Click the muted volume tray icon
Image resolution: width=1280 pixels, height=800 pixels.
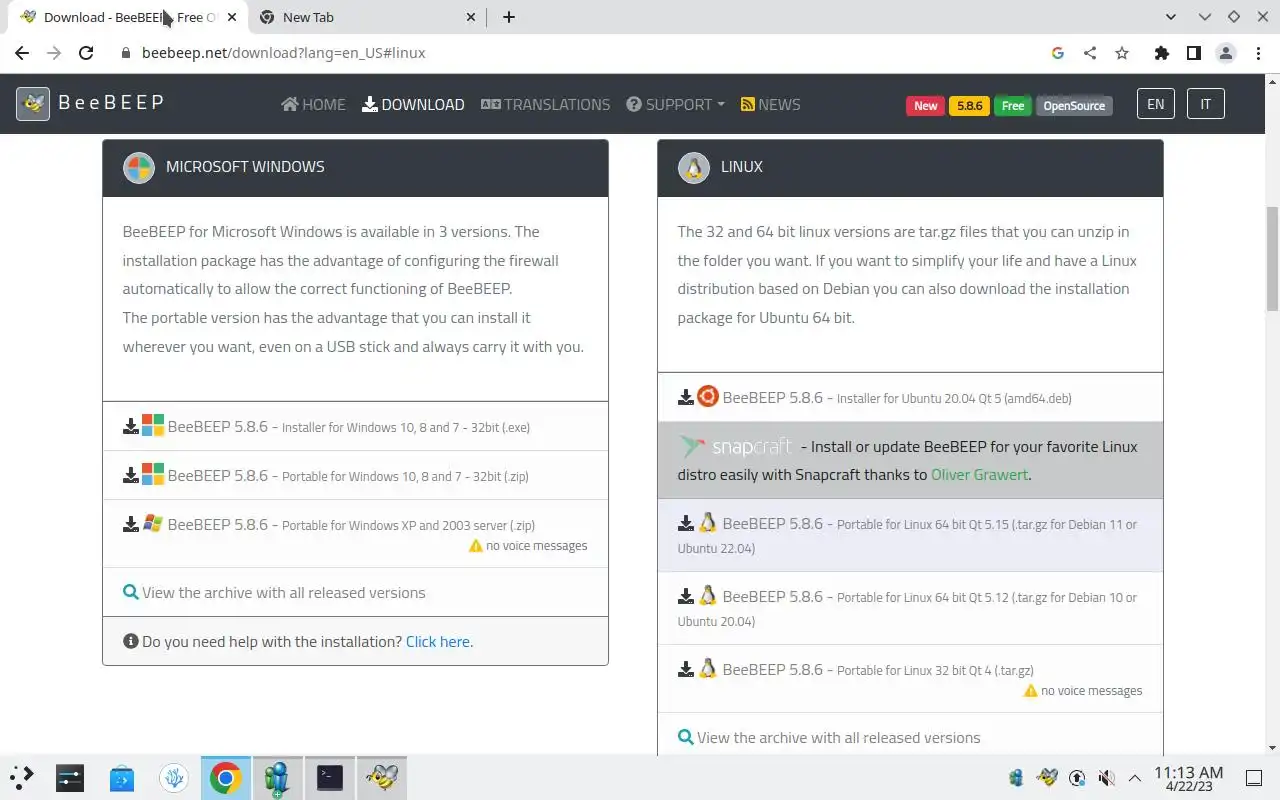[1106, 777]
